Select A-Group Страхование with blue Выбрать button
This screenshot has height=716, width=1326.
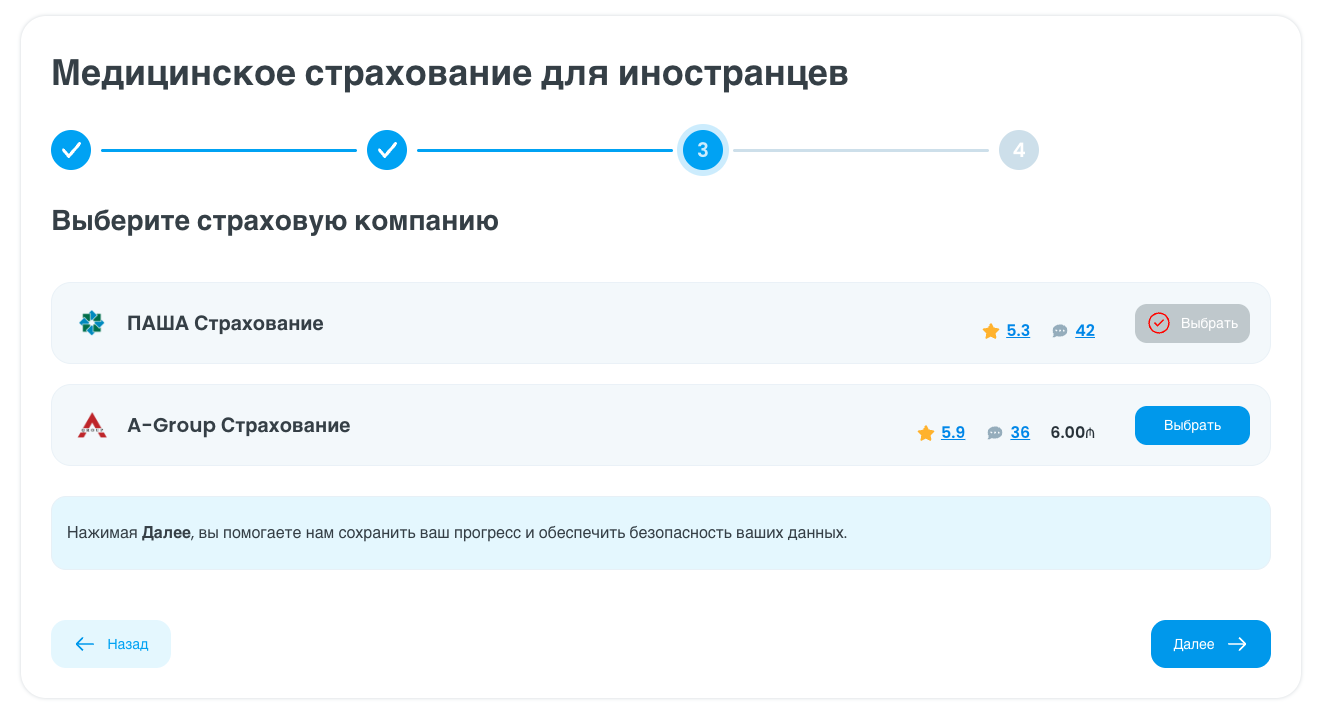point(1192,425)
